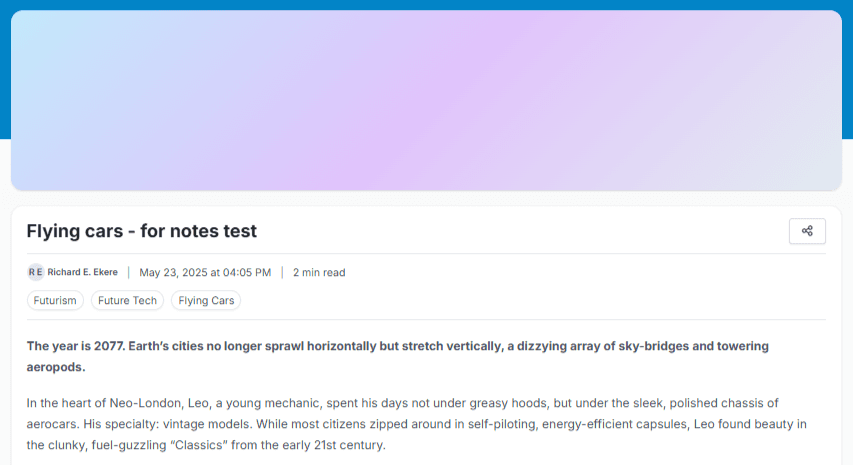Open the share icon button
This screenshot has height=465, width=853.
807,231
